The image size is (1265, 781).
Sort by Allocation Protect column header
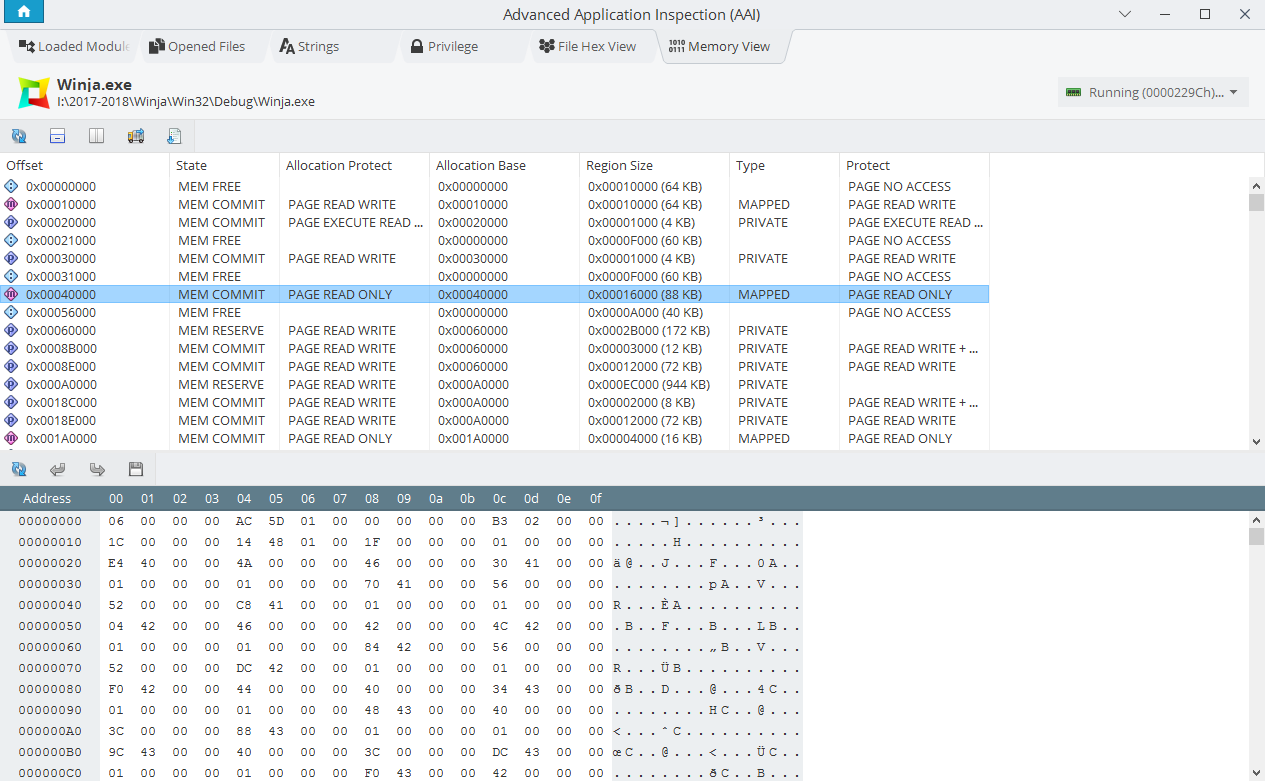339,166
